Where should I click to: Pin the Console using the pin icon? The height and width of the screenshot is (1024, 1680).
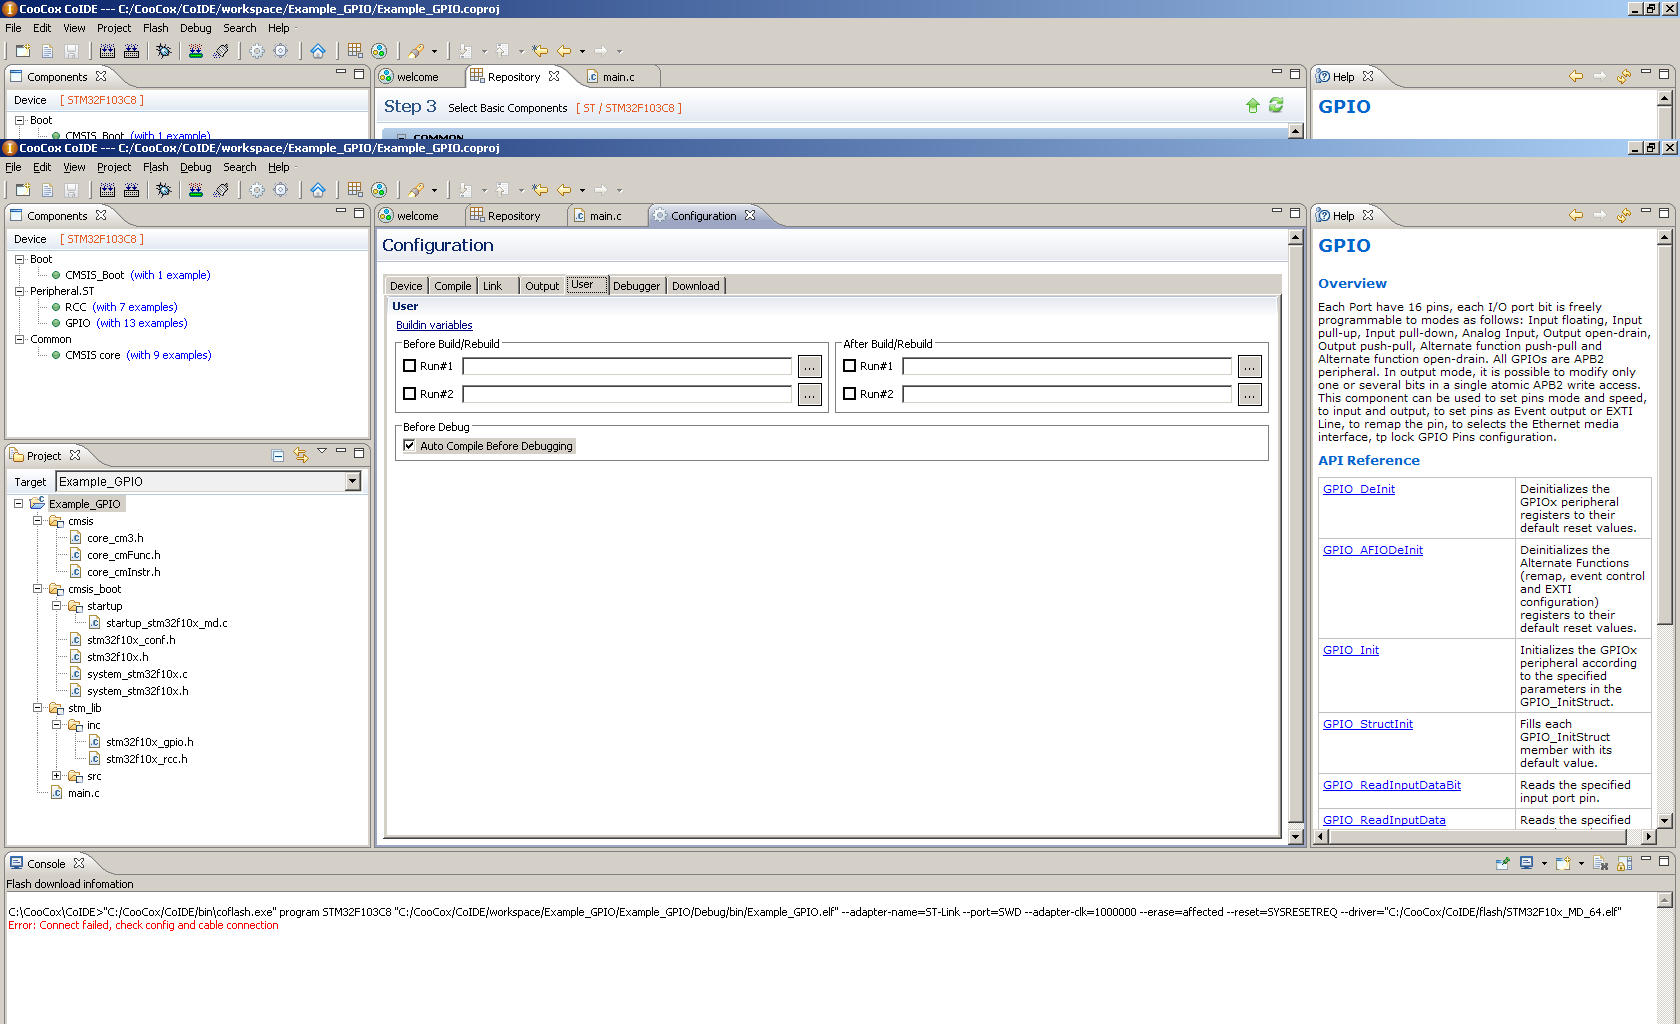(x=1502, y=864)
